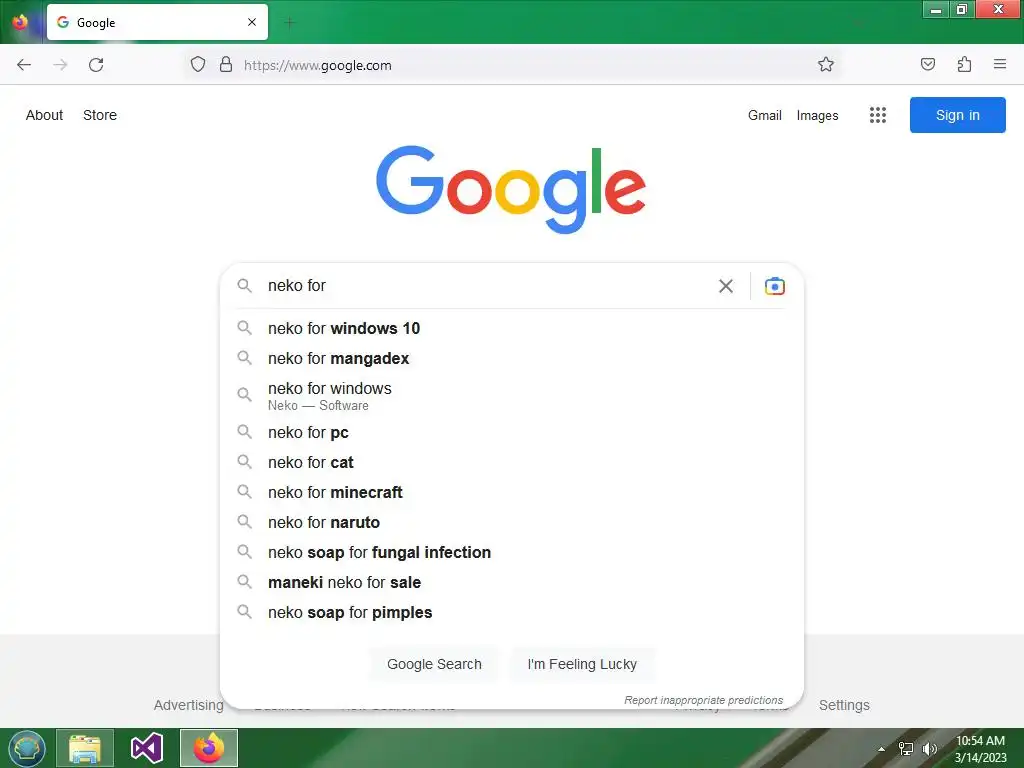Viewport: 1024px width, 768px height.
Task: Open the Gmail link
Action: (x=765, y=115)
